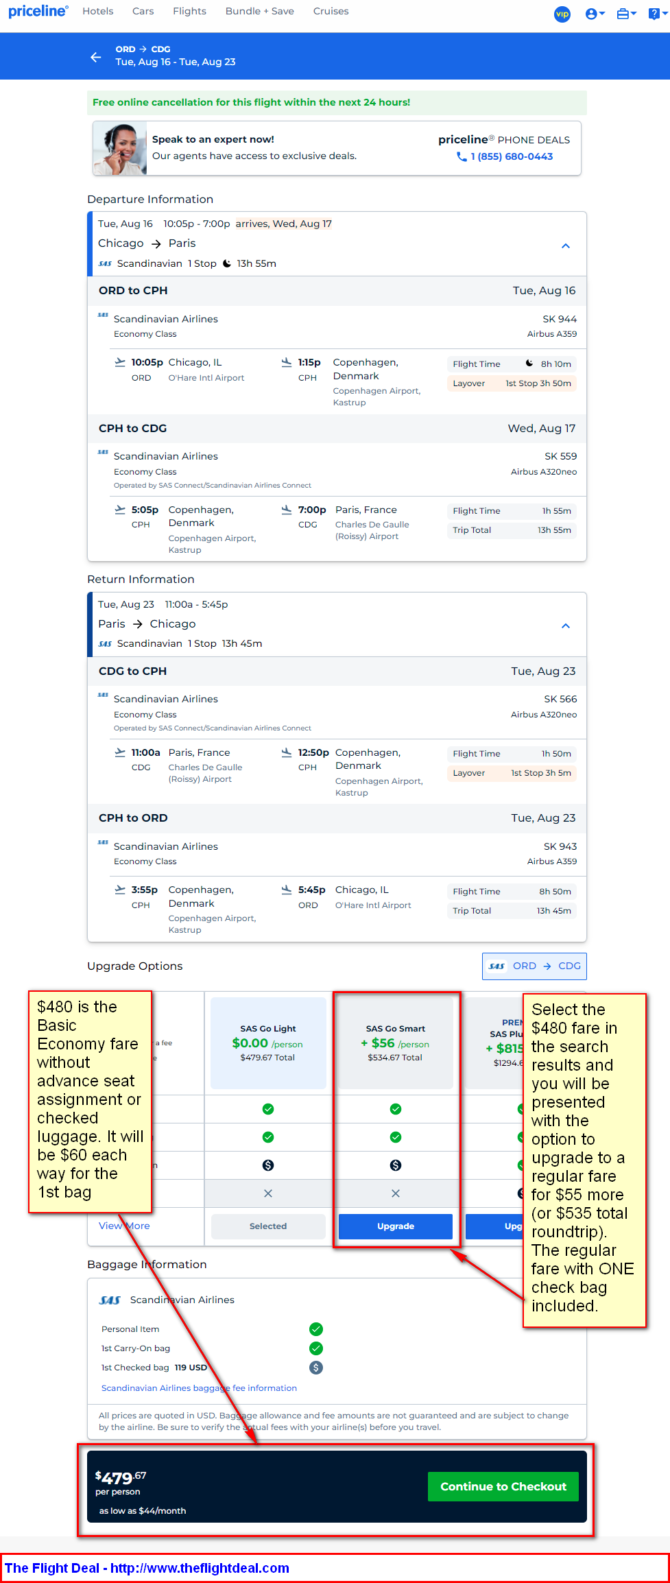This screenshot has height=1583, width=670.
Task: Click flight number SK 559
Action: (x=560, y=456)
